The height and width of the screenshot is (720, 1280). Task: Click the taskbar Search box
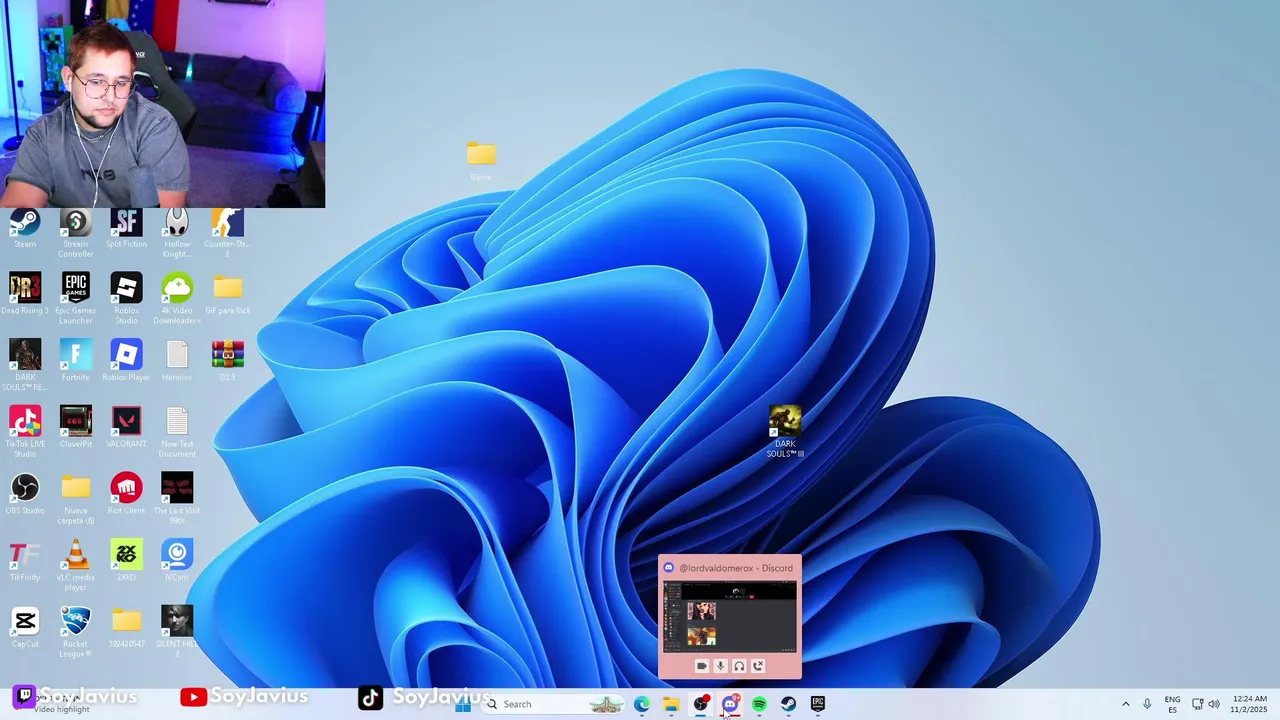[x=554, y=704]
